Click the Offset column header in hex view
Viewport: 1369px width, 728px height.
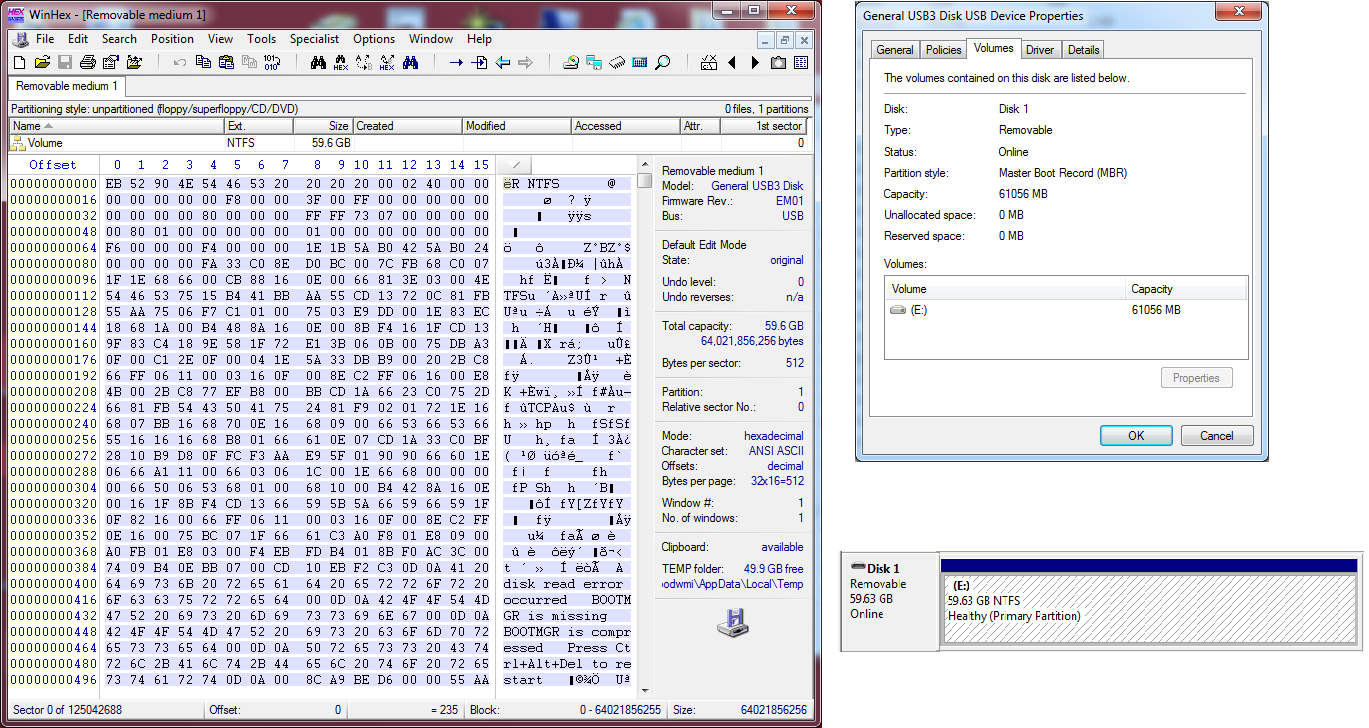coord(53,165)
